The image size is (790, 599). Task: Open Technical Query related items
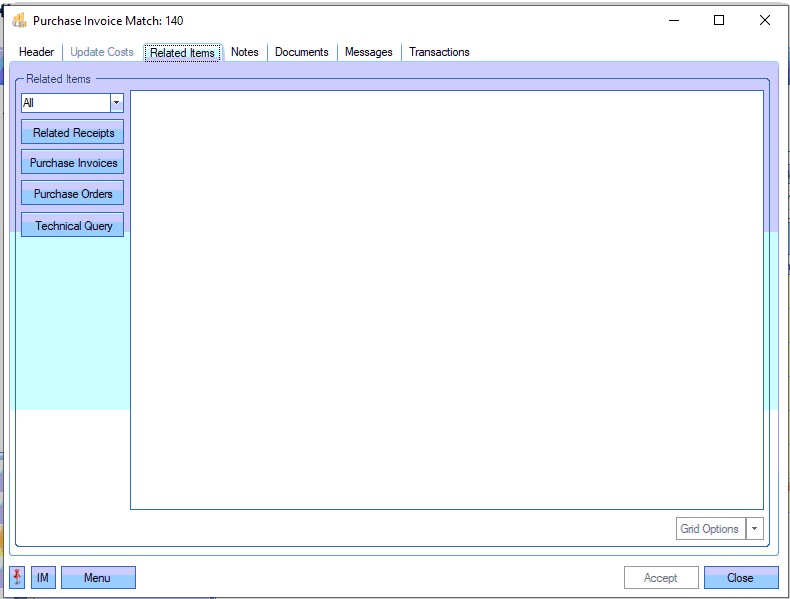[x=73, y=225]
